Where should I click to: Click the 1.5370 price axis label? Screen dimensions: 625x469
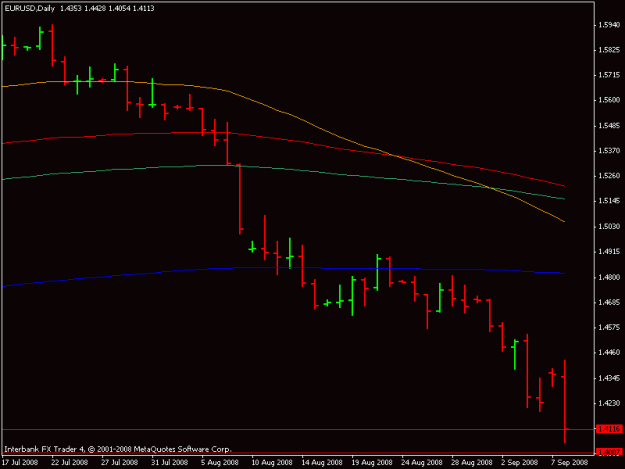click(609, 151)
